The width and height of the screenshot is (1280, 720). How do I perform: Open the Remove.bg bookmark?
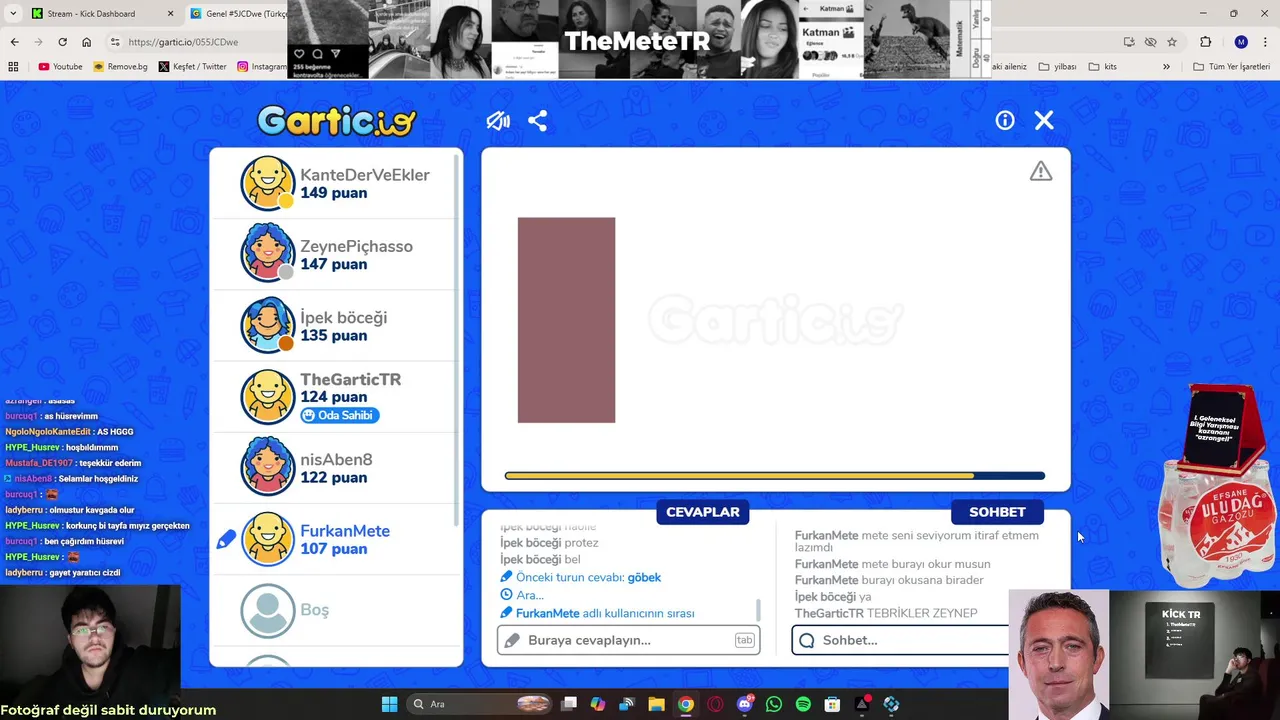click(120, 67)
